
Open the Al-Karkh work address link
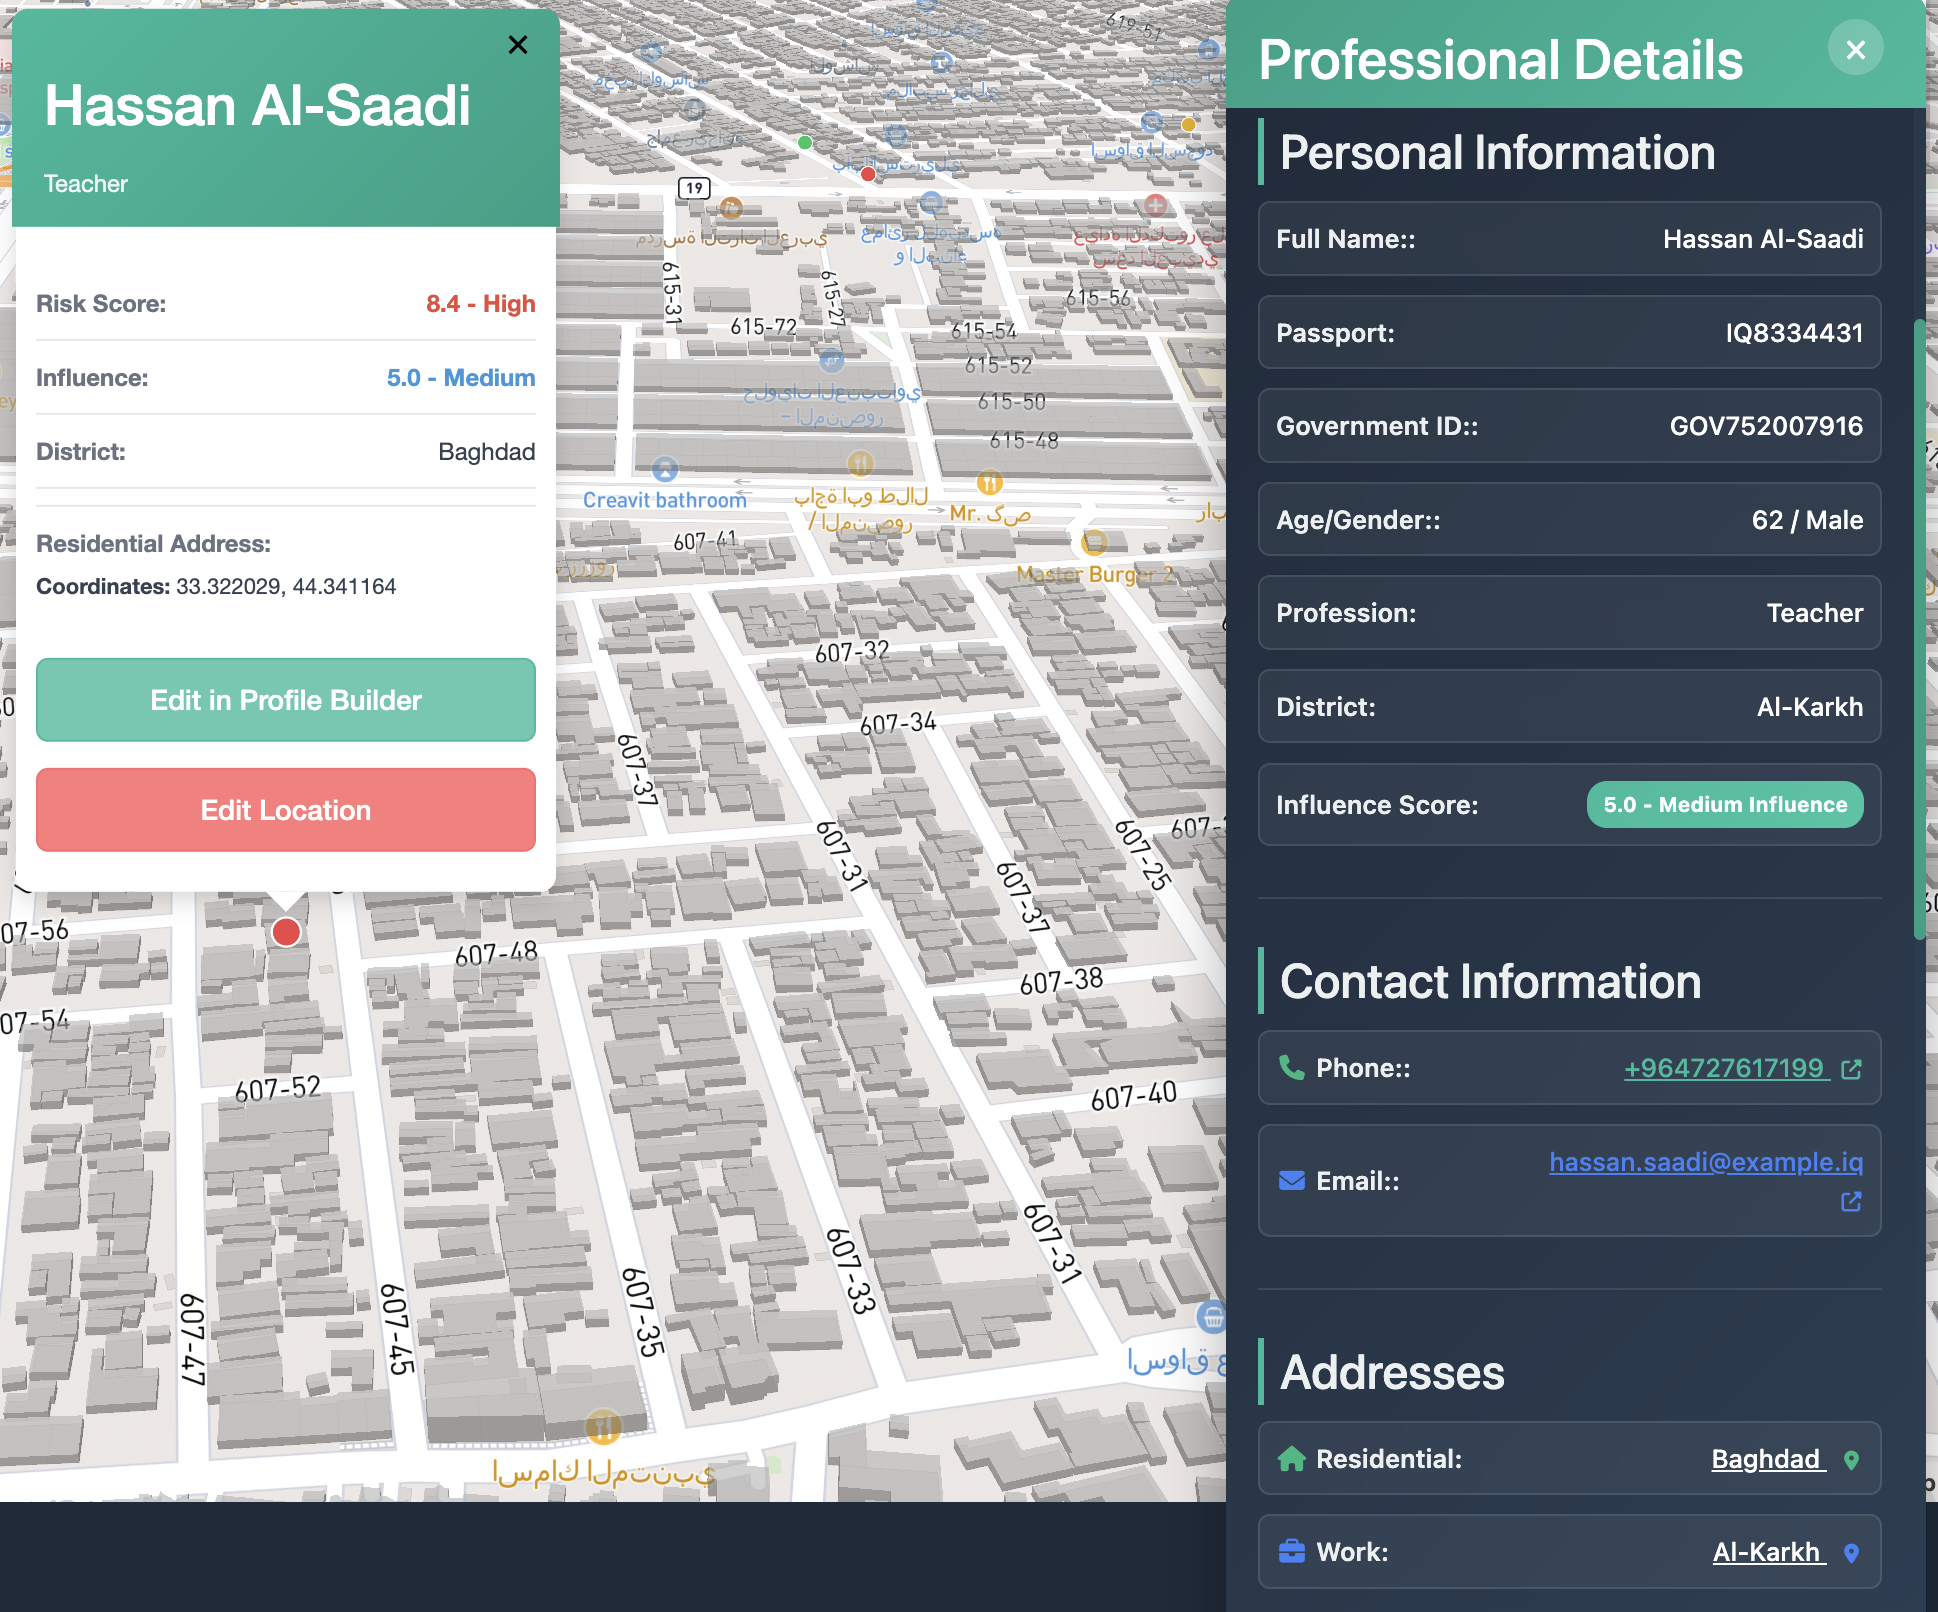tap(1766, 1552)
